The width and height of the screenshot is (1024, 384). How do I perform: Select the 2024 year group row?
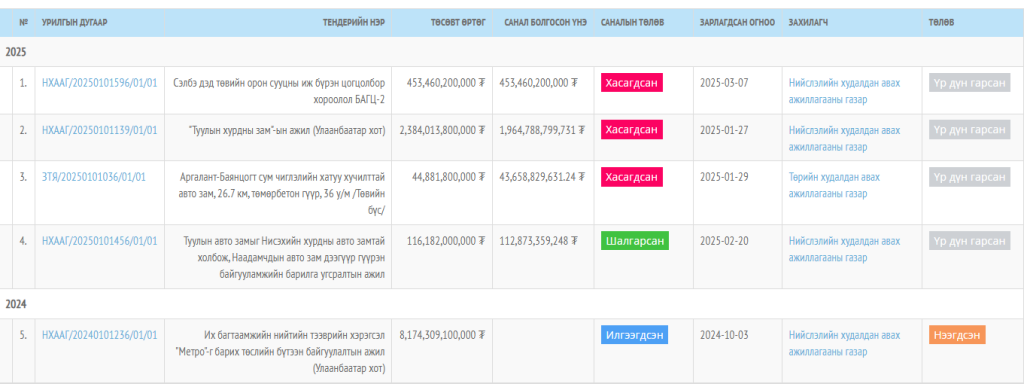click(x=512, y=304)
